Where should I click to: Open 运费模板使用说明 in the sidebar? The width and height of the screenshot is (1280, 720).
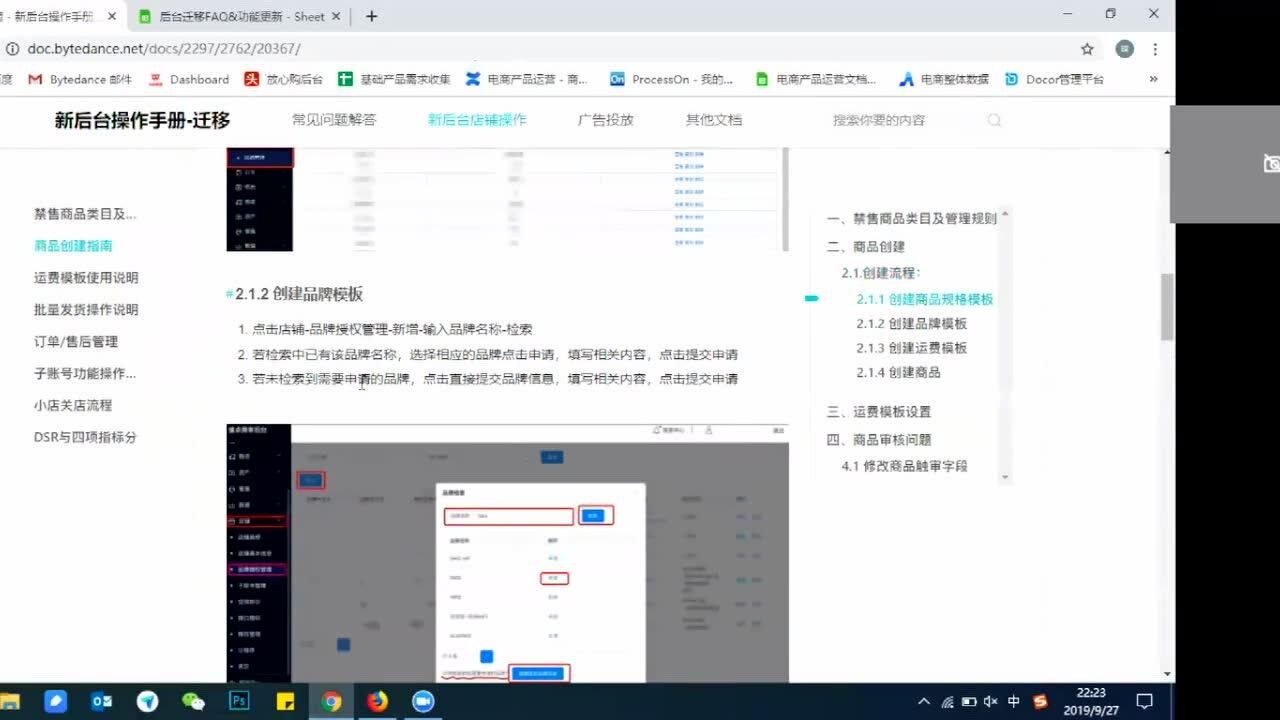[86, 278]
